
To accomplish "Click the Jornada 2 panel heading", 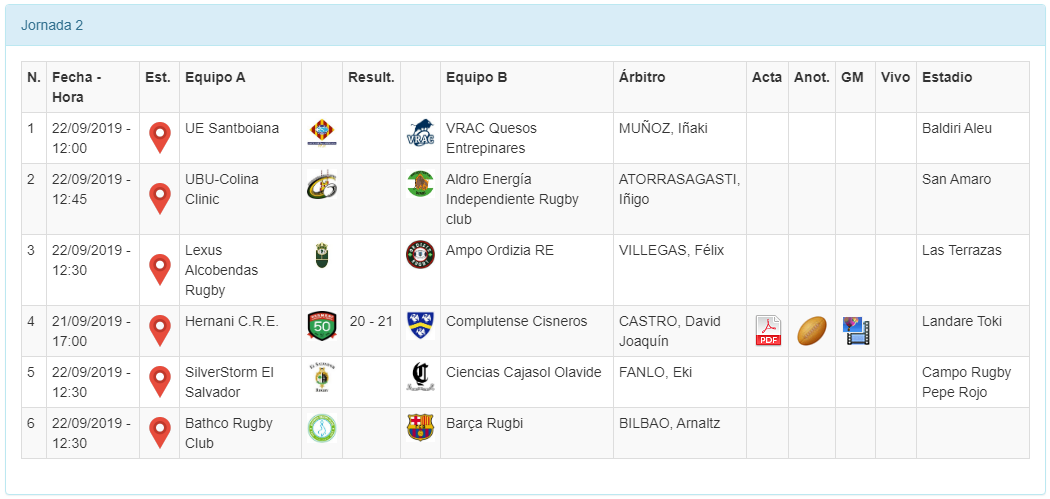I will pos(52,25).
